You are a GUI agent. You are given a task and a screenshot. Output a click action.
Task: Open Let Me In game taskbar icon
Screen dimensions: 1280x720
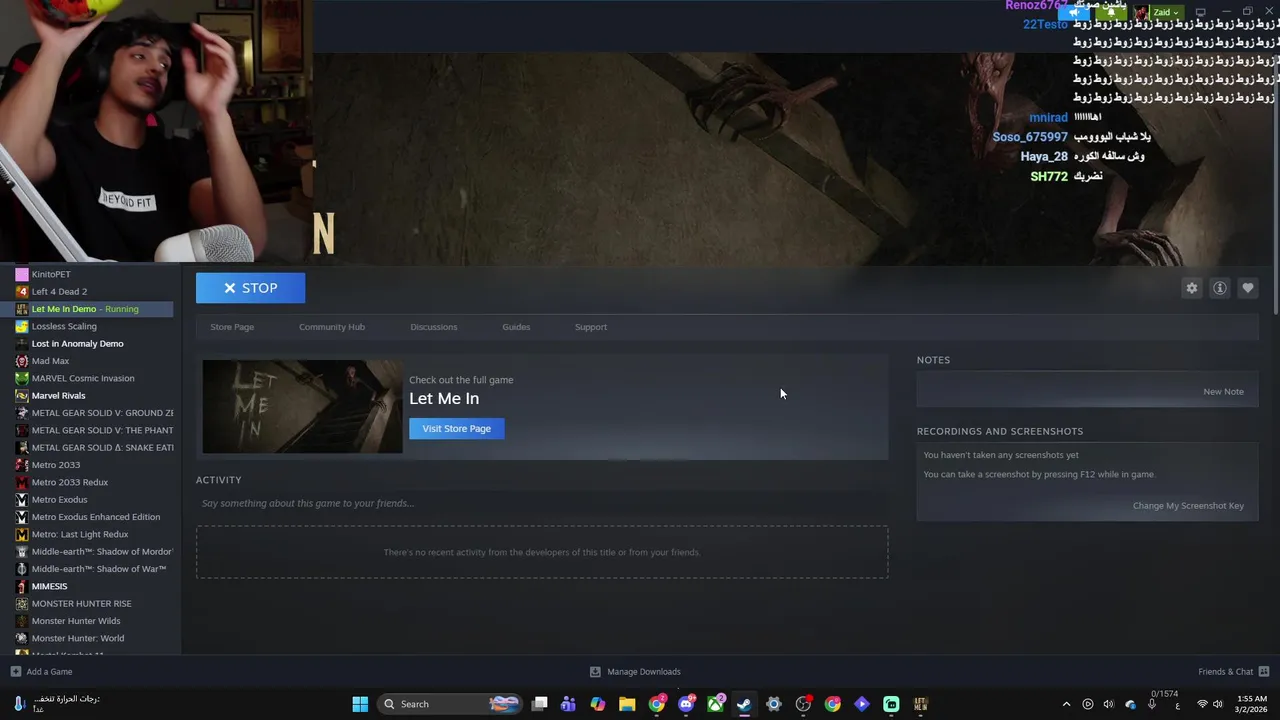(x=921, y=704)
